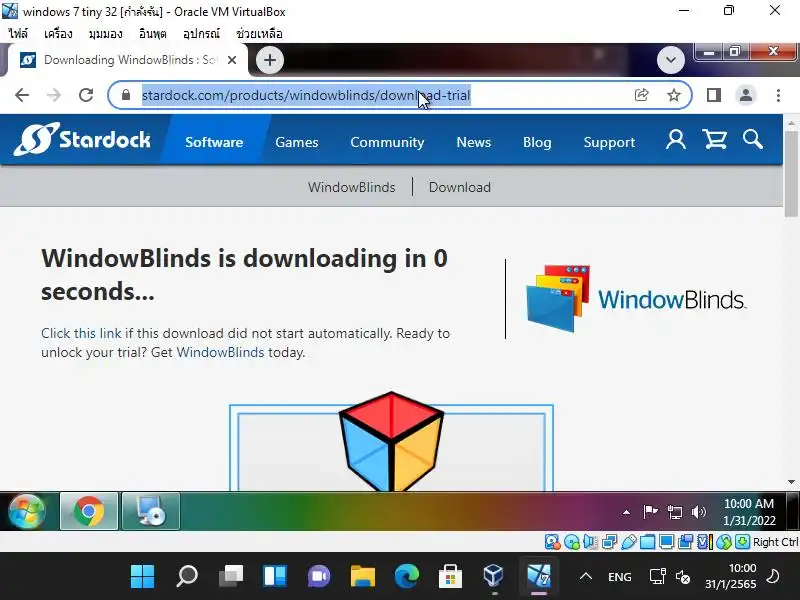
Task: Click Show Desktop strip on Windows 7 taskbar
Action: [792, 511]
